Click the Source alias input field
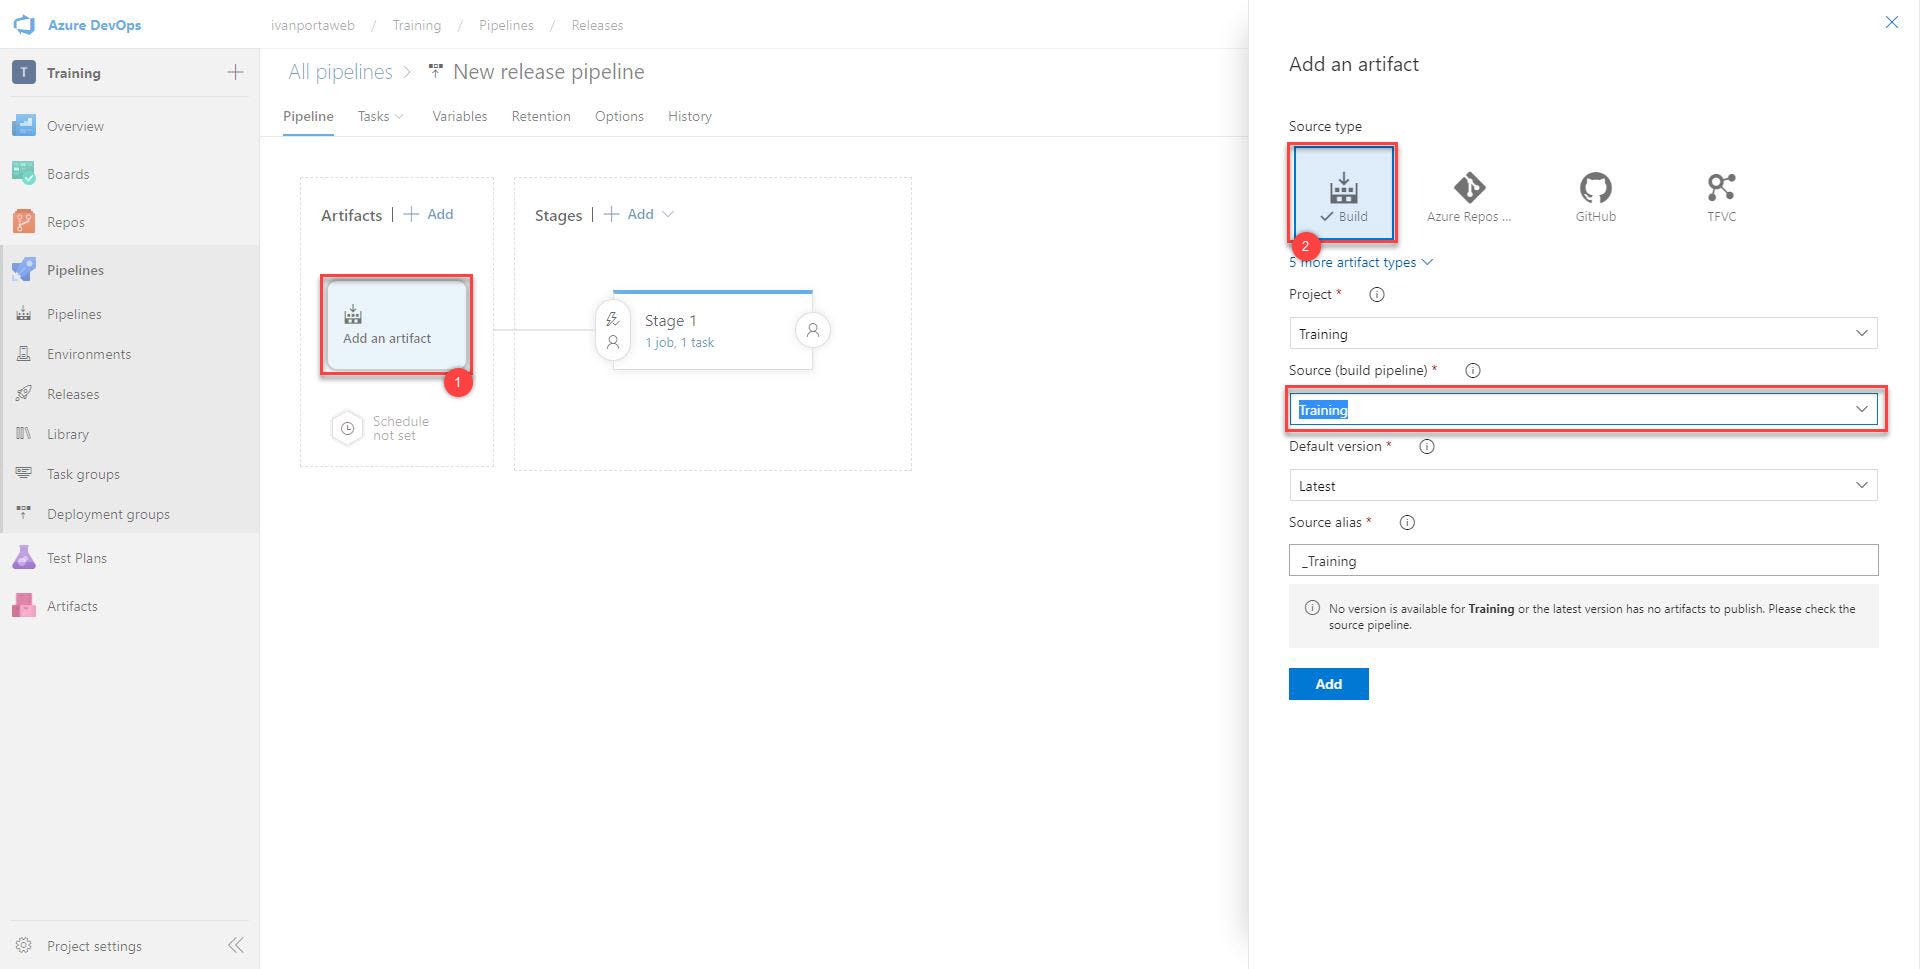 (1581, 560)
